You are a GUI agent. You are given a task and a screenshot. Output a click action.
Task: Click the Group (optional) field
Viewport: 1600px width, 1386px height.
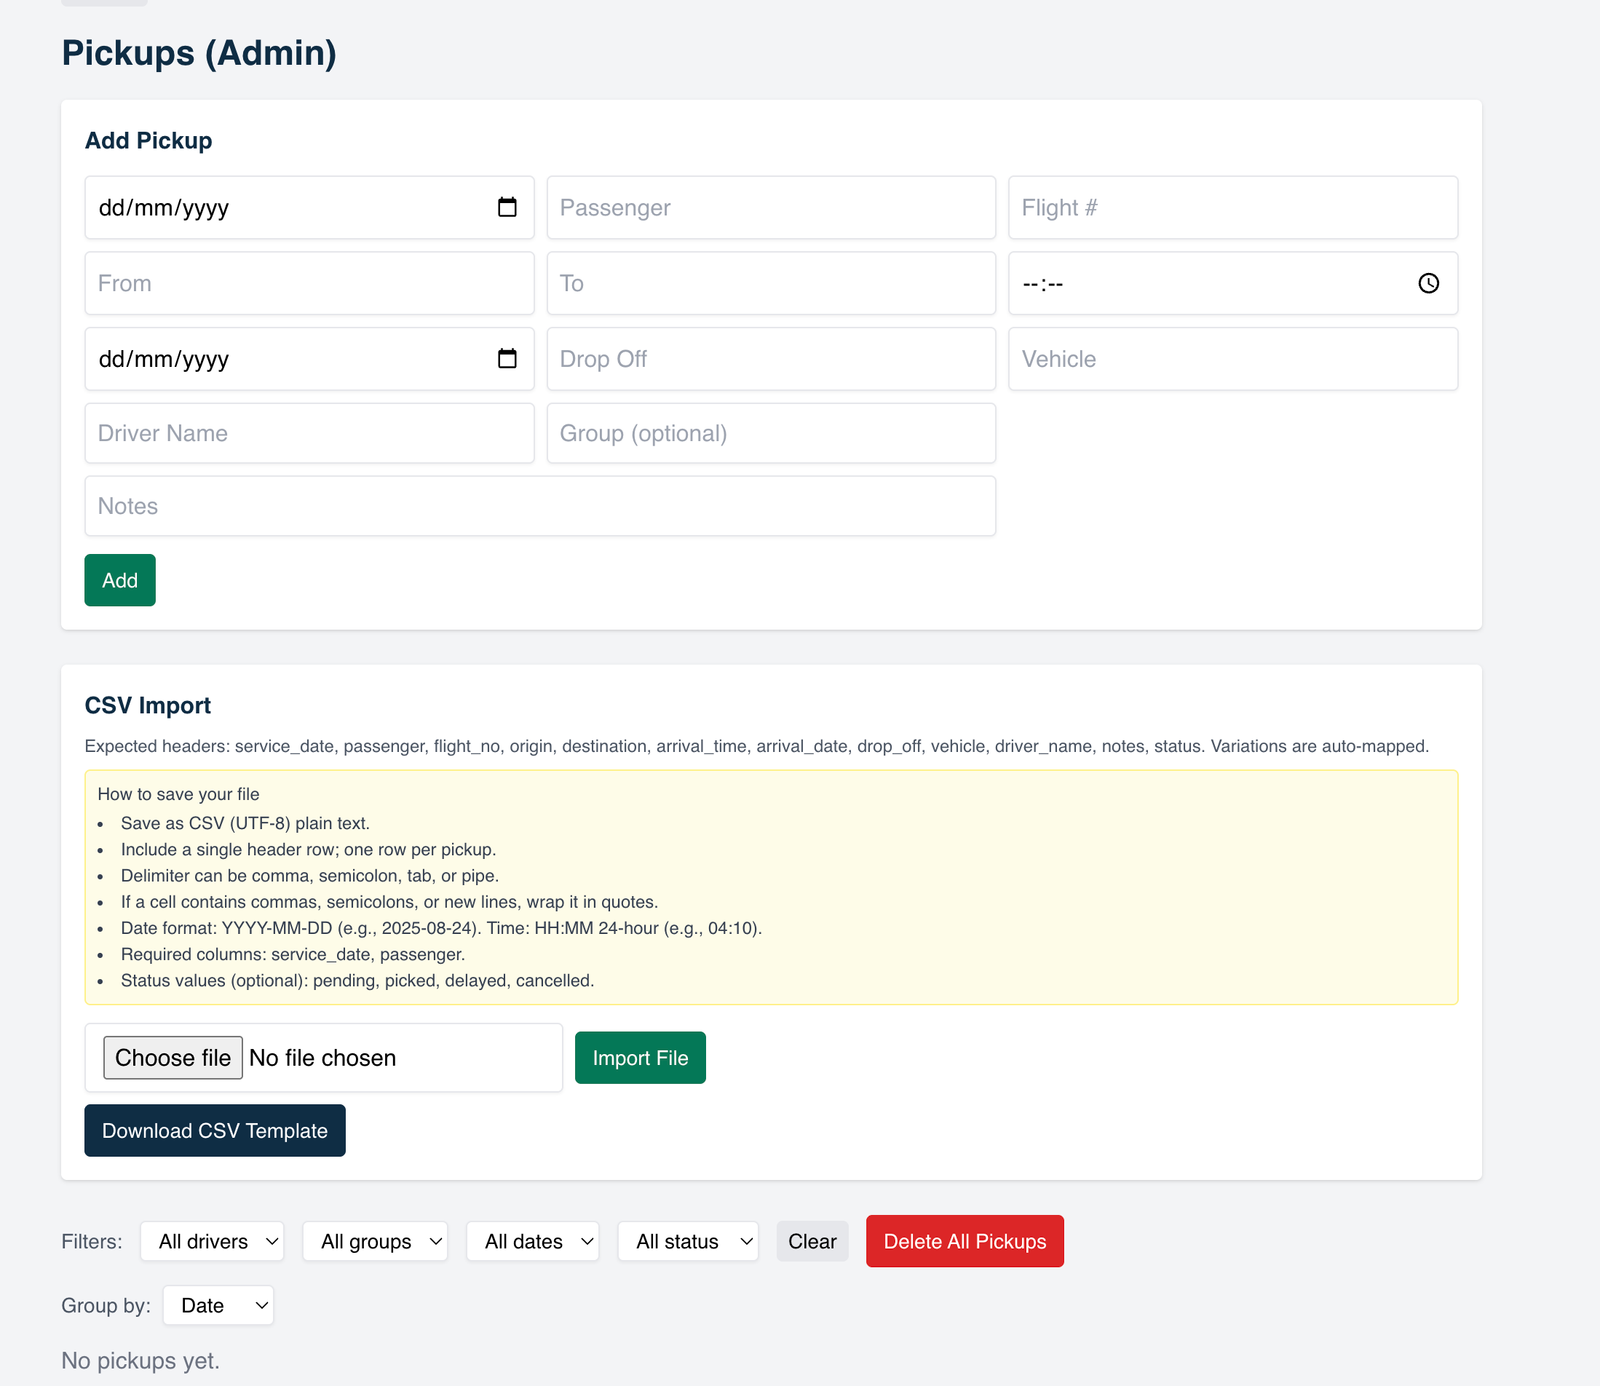770,433
